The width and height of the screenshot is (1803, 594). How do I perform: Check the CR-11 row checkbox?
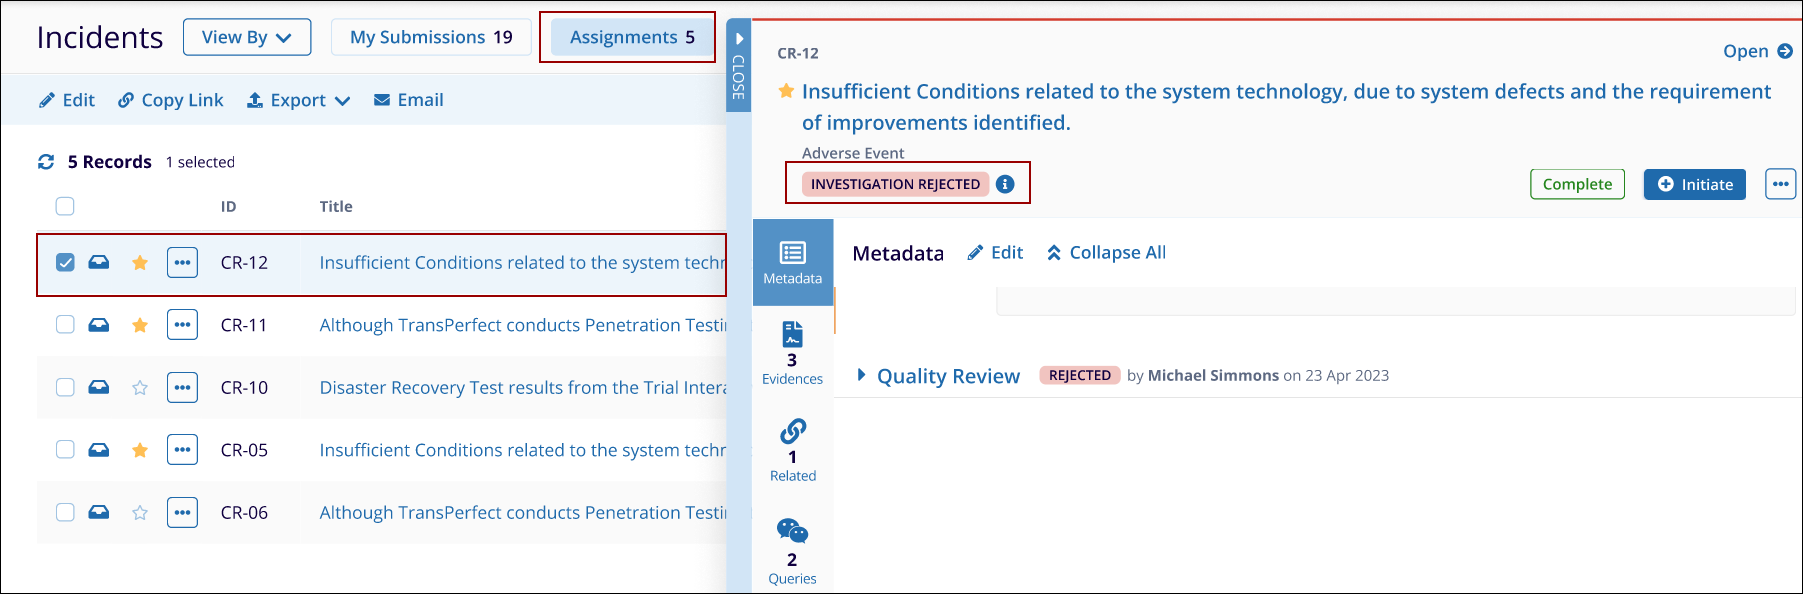tap(65, 325)
